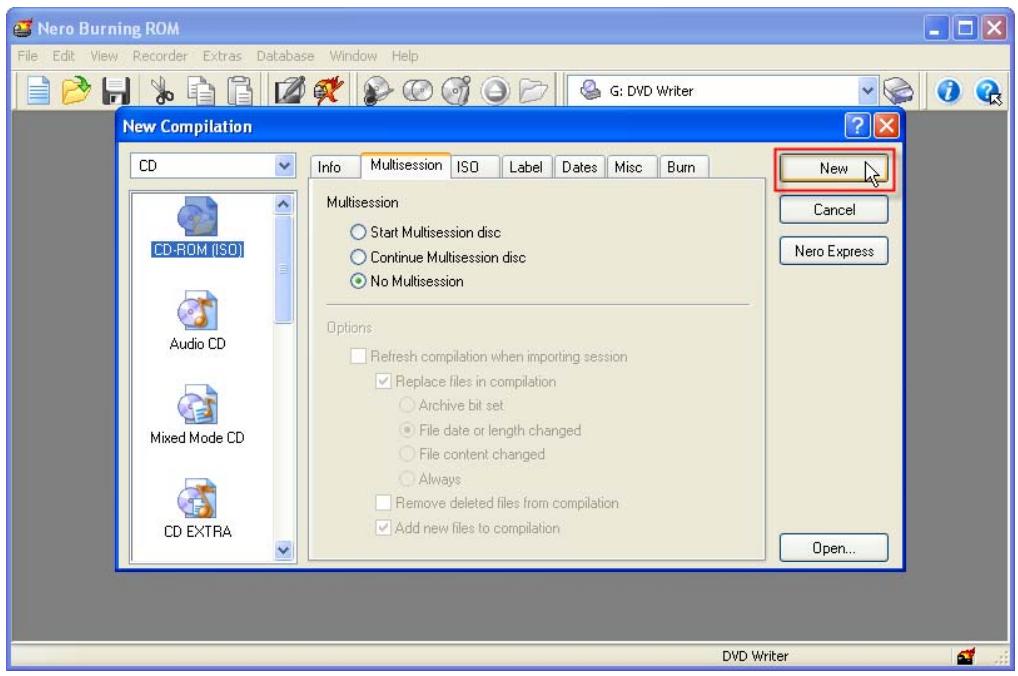1018x676 pixels.
Task: Click the grey folder toolbar icon
Action: 534,90
